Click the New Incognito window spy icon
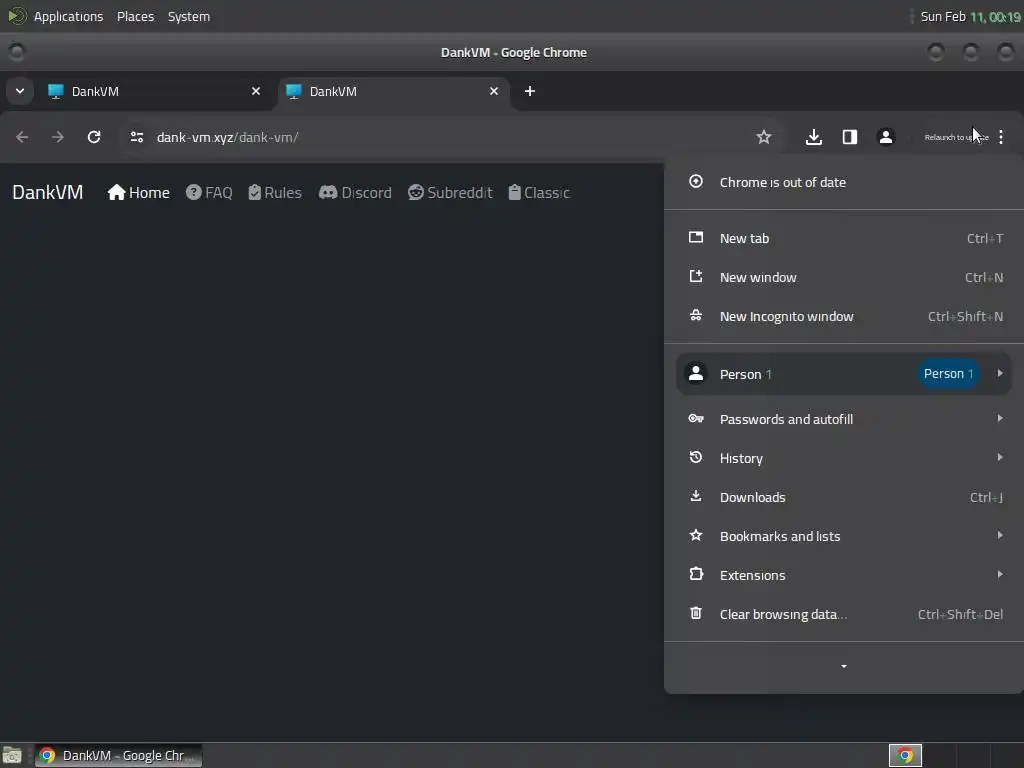Image resolution: width=1024 pixels, height=768 pixels. pos(696,315)
